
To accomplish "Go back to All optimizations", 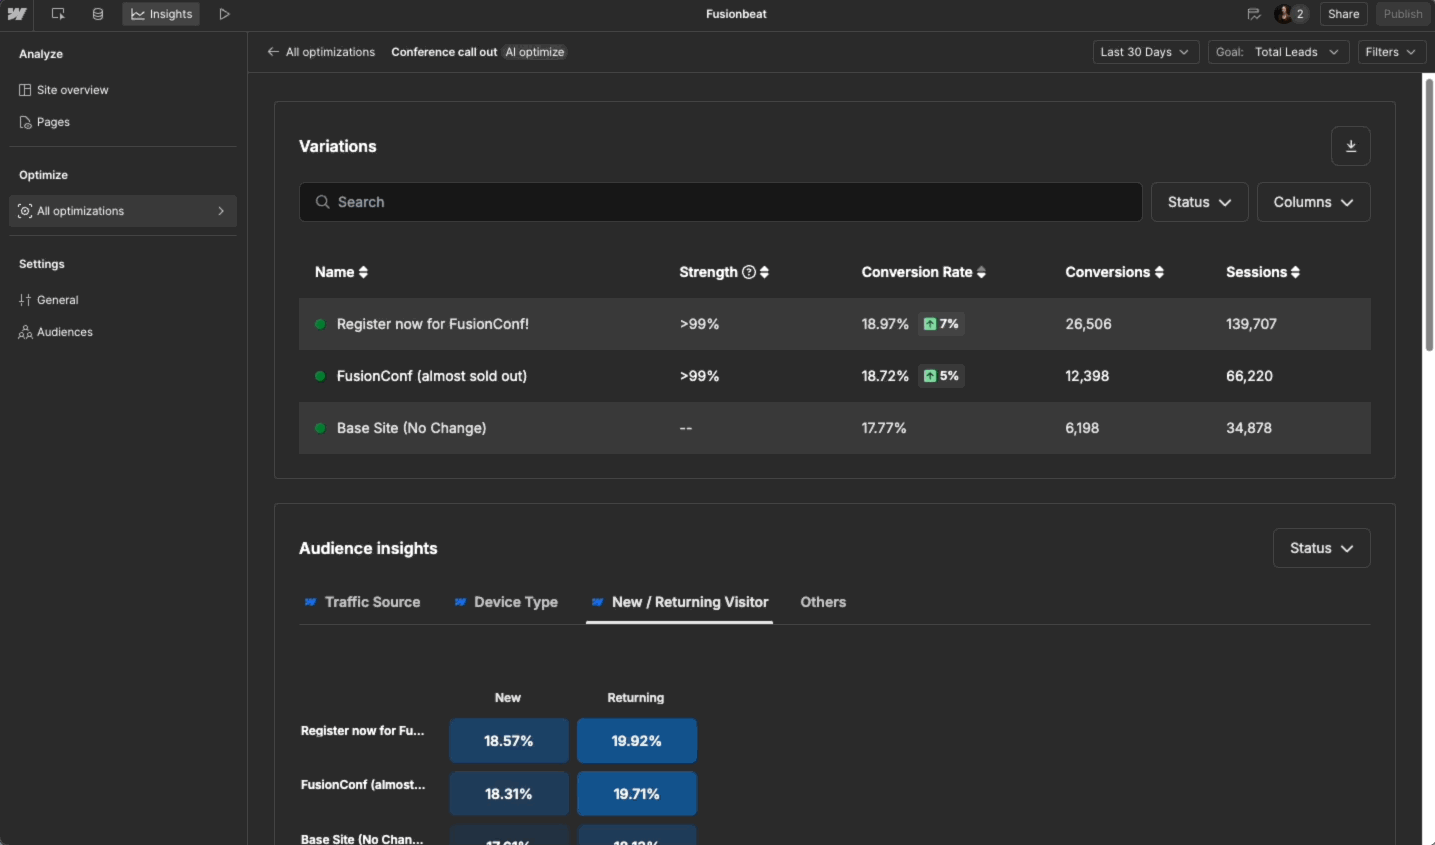I will pos(321,52).
